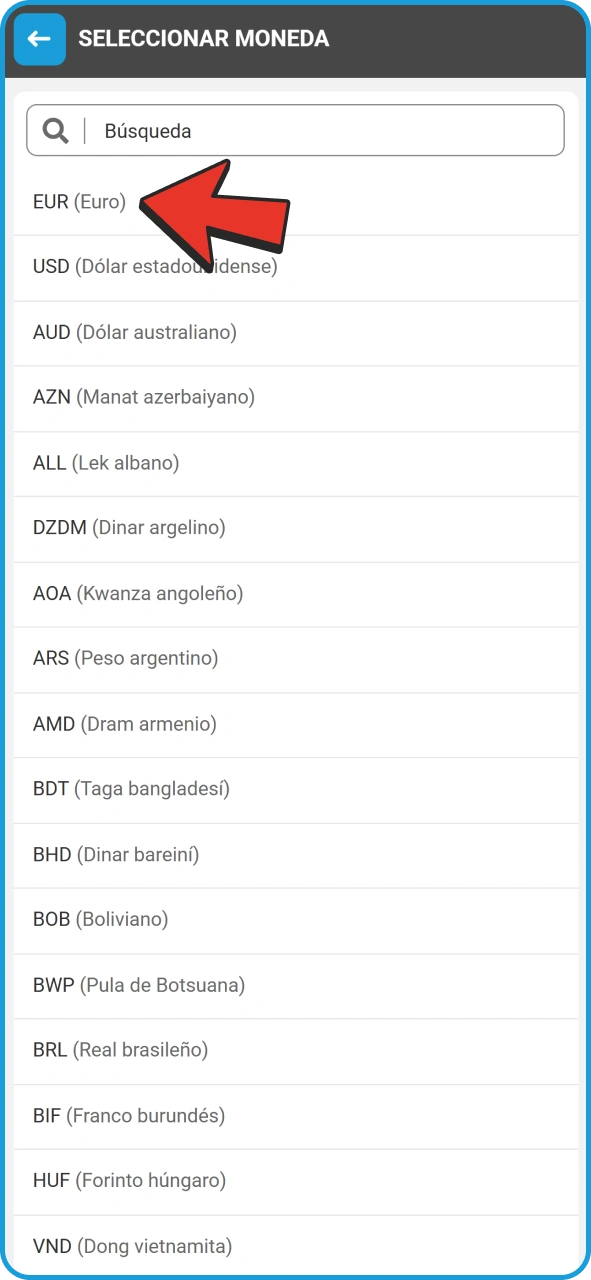Select AMD (Dram armenio)
Screen dimensions: 591x1280
pyautogui.click(x=295, y=725)
